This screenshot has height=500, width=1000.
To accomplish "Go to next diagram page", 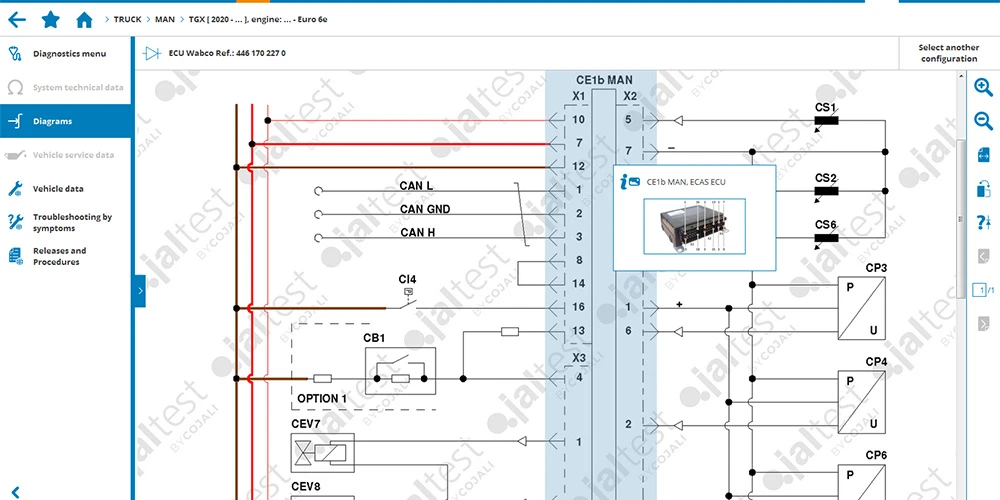I will click(983, 323).
